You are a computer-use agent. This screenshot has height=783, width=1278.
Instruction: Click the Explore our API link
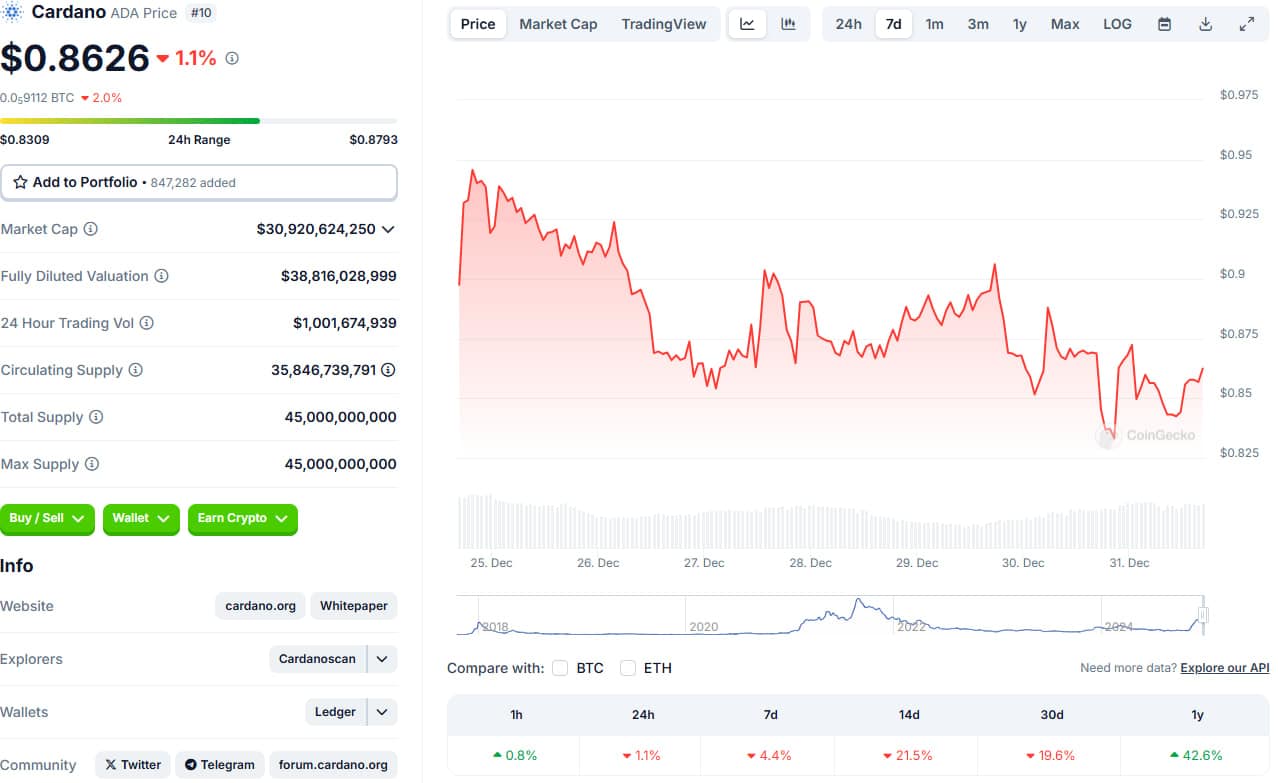[1225, 668]
